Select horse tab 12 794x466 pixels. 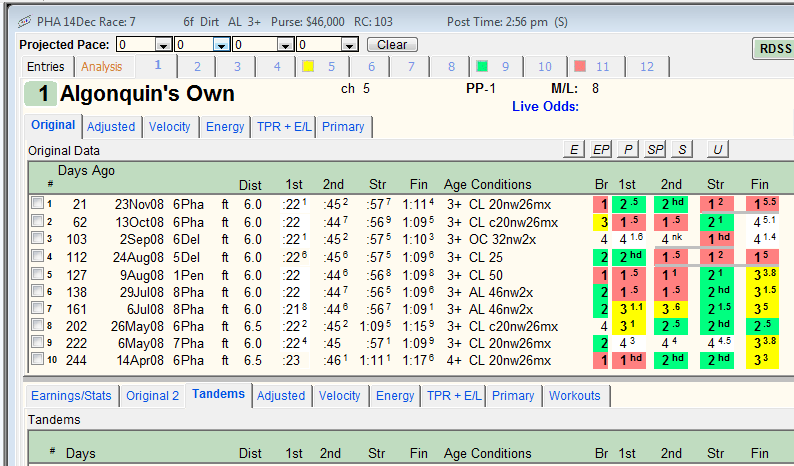[647, 67]
